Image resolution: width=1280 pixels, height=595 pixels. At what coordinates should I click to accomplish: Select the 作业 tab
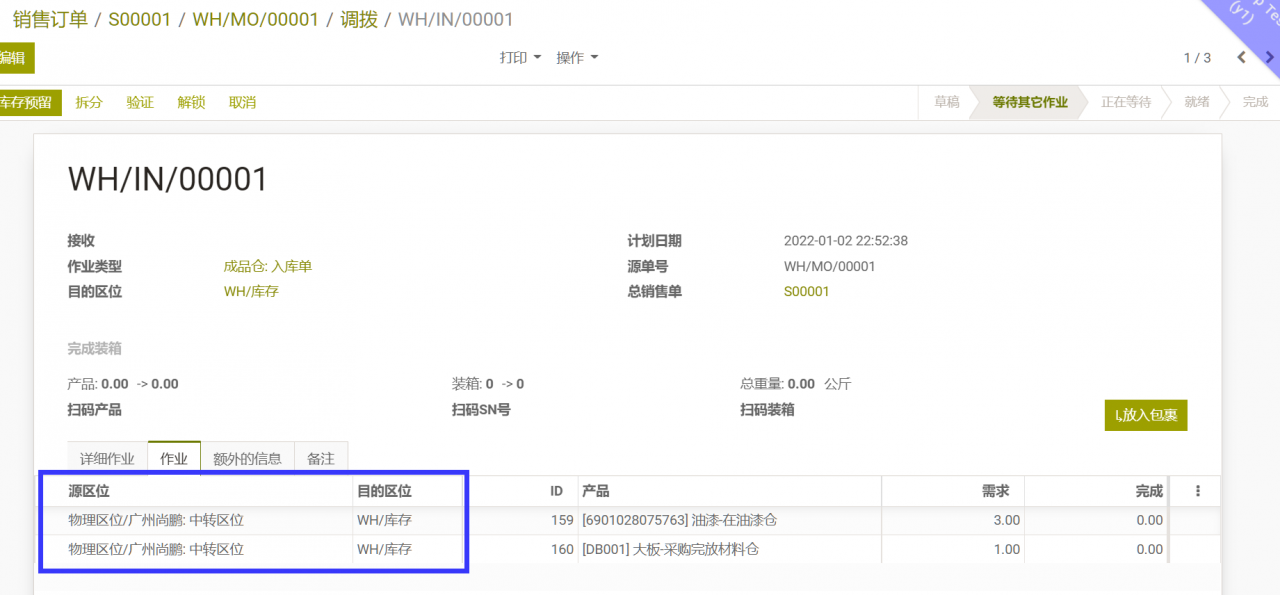tap(174, 459)
